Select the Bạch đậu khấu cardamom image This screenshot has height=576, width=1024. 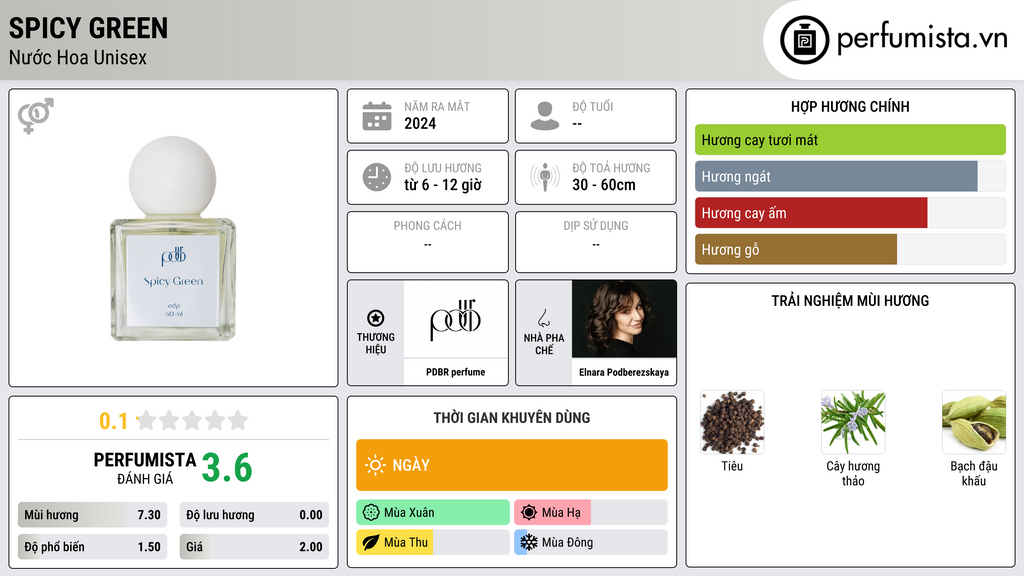click(x=974, y=423)
